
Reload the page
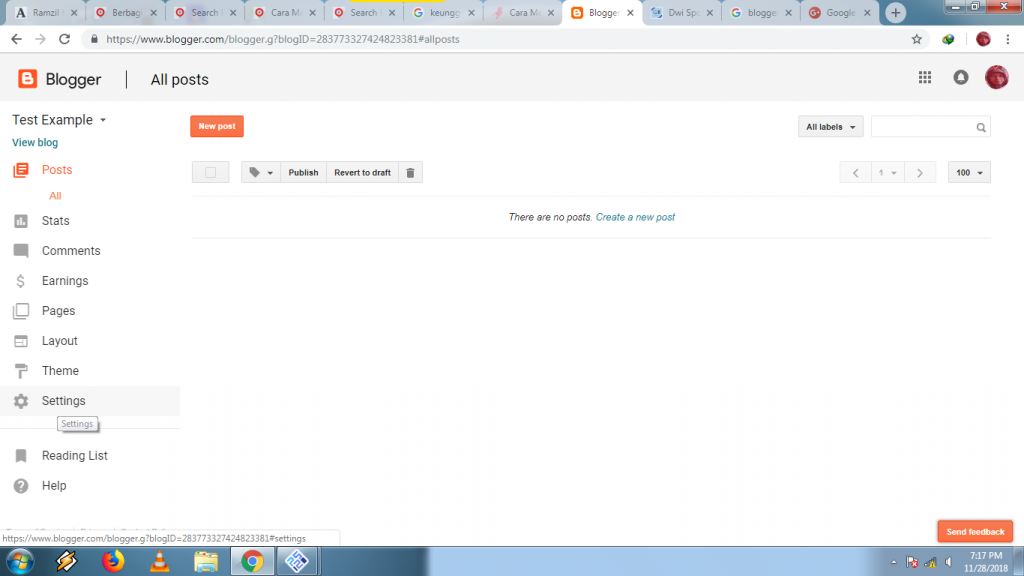[64, 39]
